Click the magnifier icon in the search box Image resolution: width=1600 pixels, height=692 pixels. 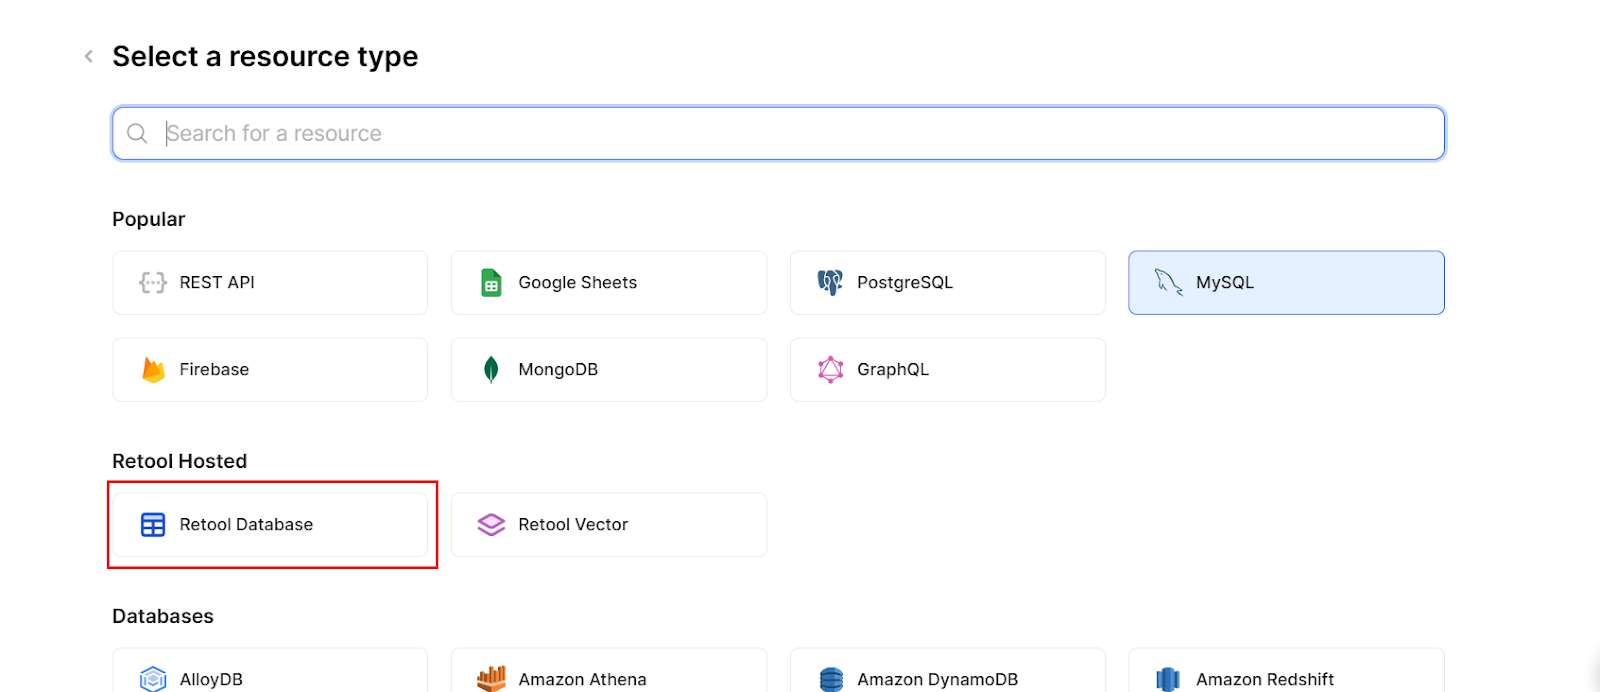pos(137,133)
